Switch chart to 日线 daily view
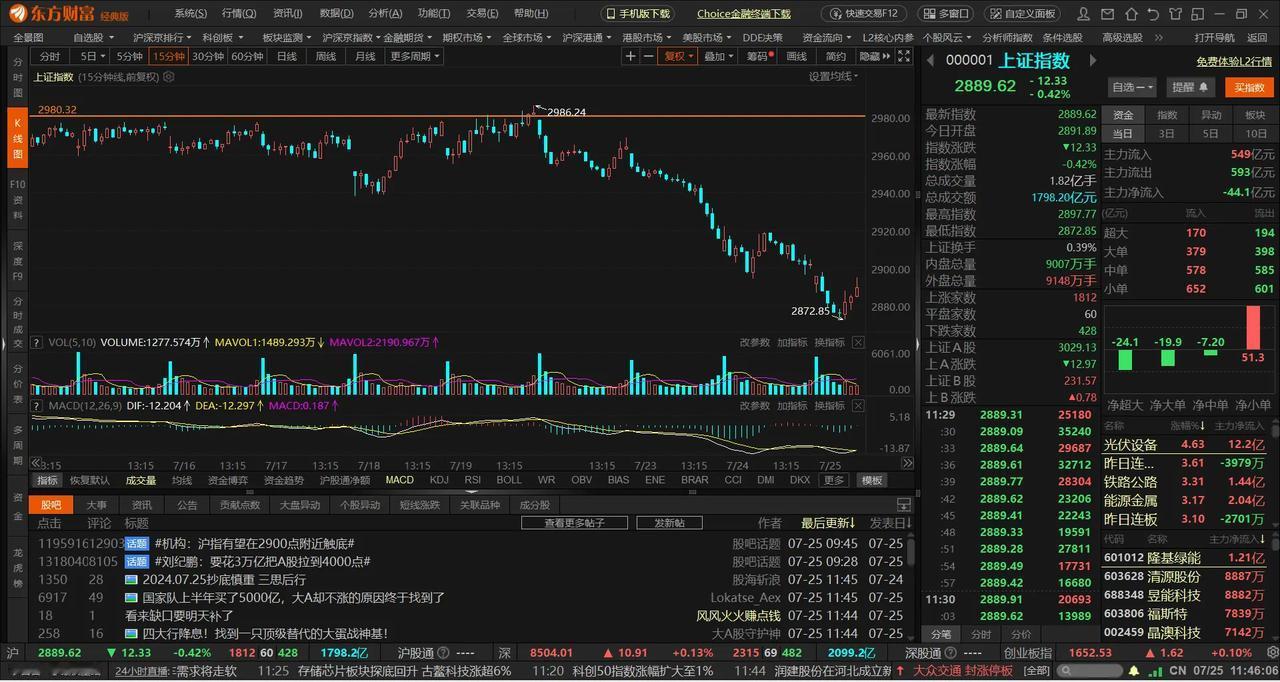1280x682 pixels. click(x=287, y=56)
